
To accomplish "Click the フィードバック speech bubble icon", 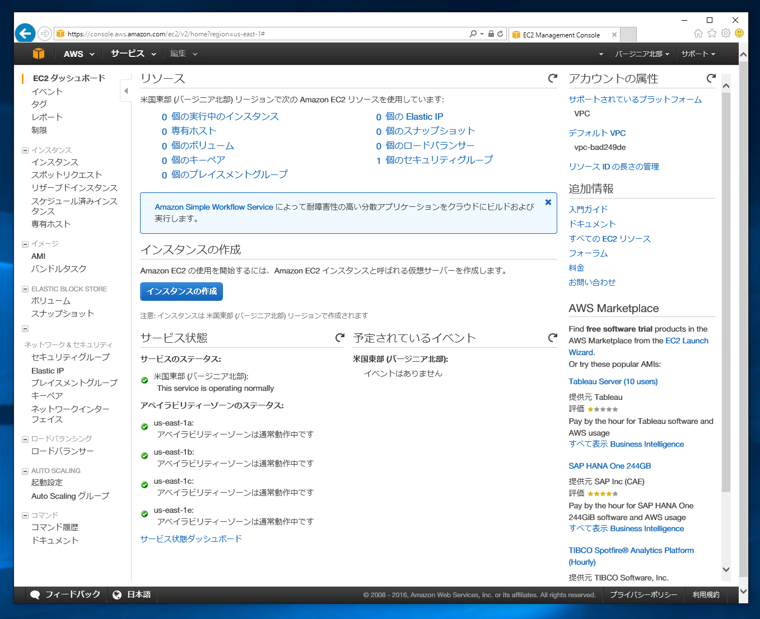I will tap(35, 595).
